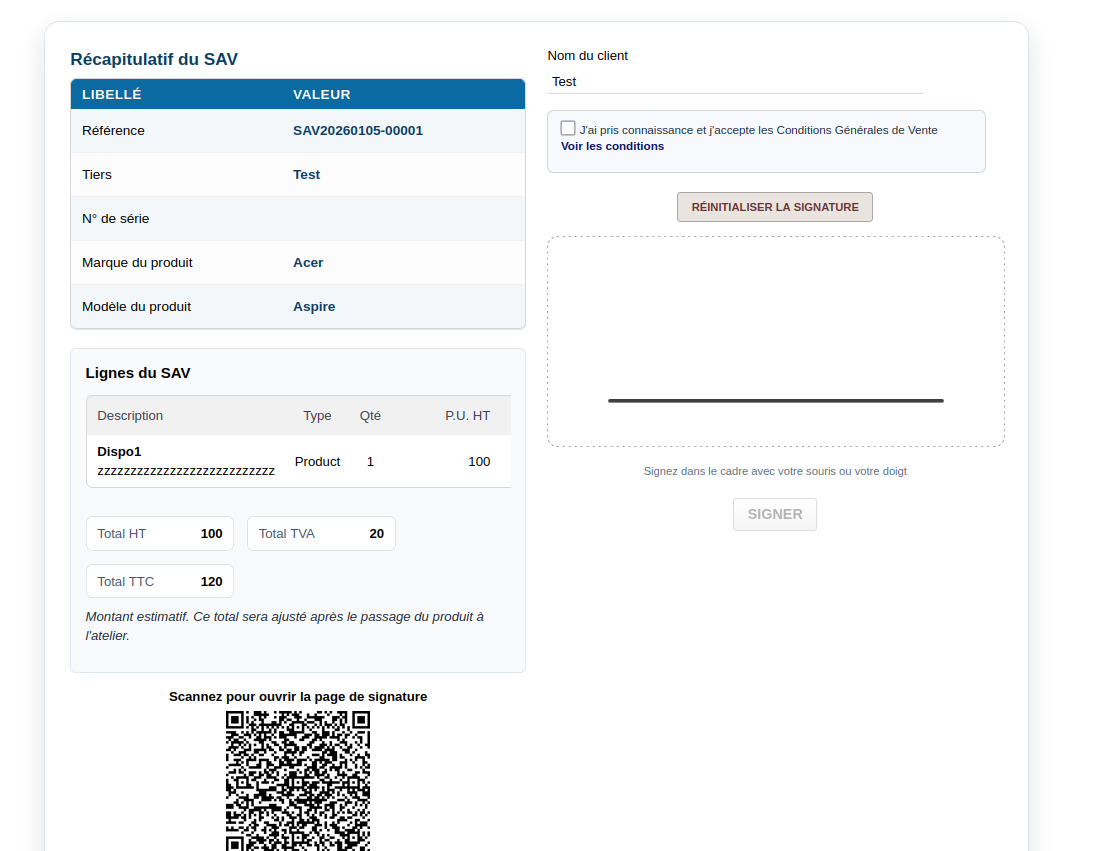Click the Signer button

(774, 514)
